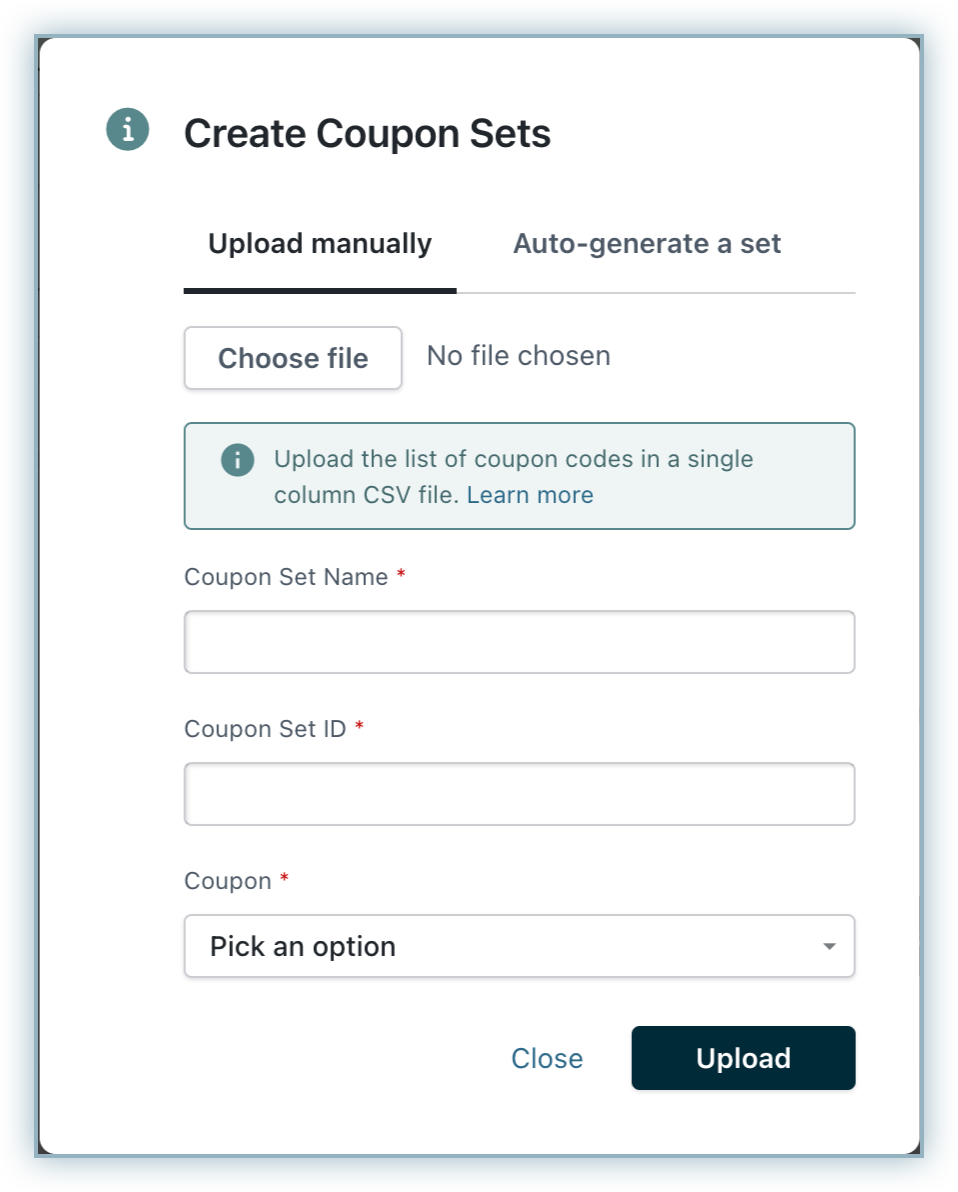
Task: Click the Coupon Set Name label
Action: 286,577
